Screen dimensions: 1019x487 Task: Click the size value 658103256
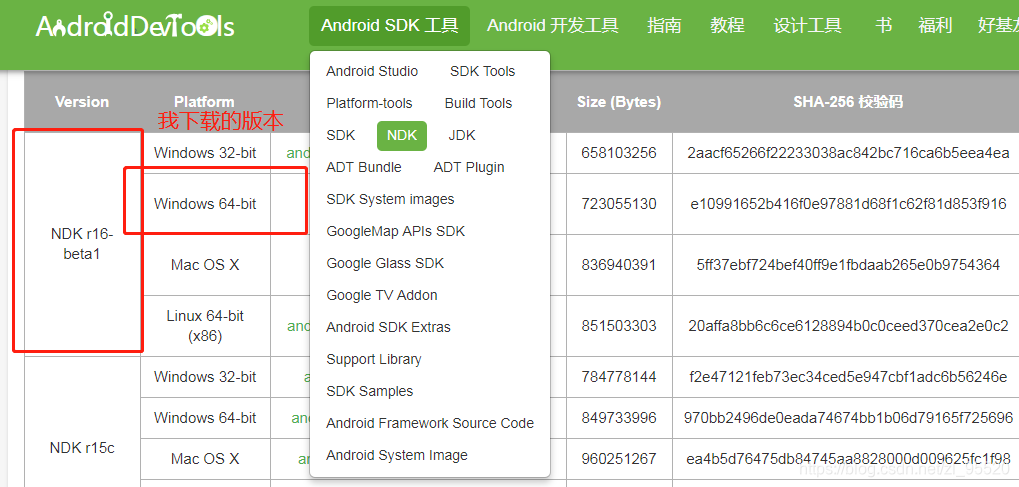tap(619, 153)
